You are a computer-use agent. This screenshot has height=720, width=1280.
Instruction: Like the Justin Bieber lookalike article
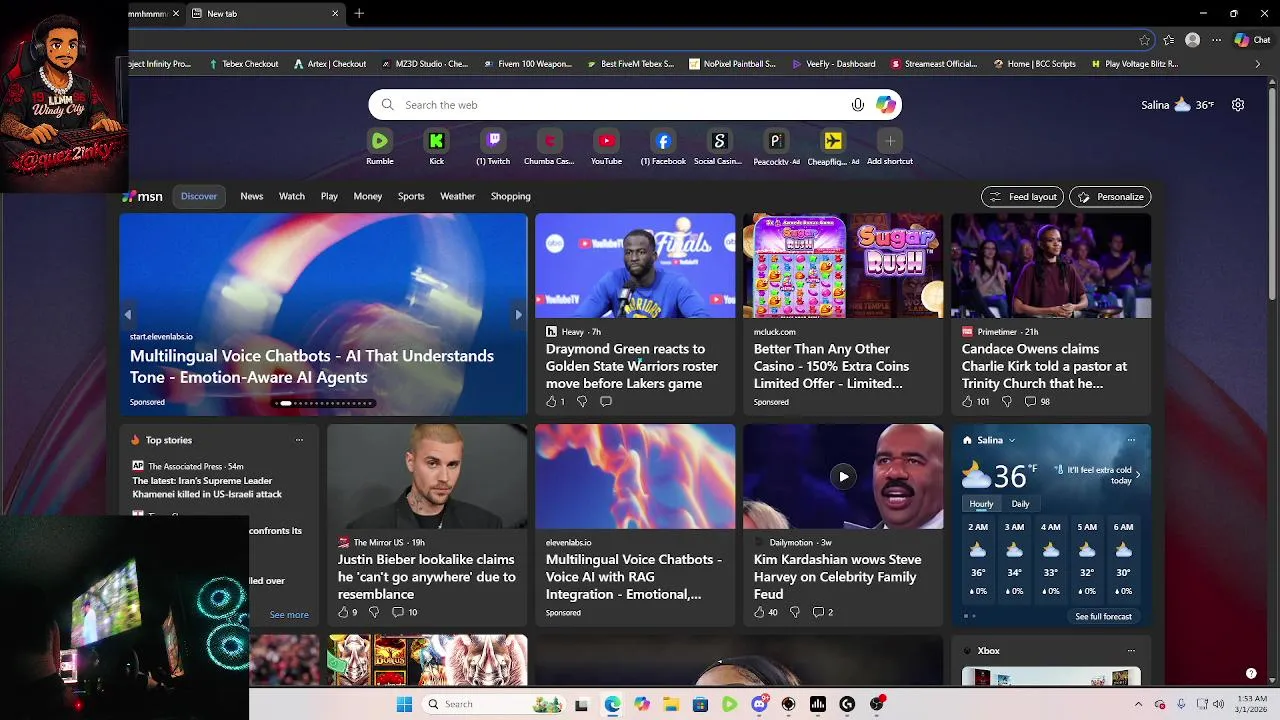[343, 612]
